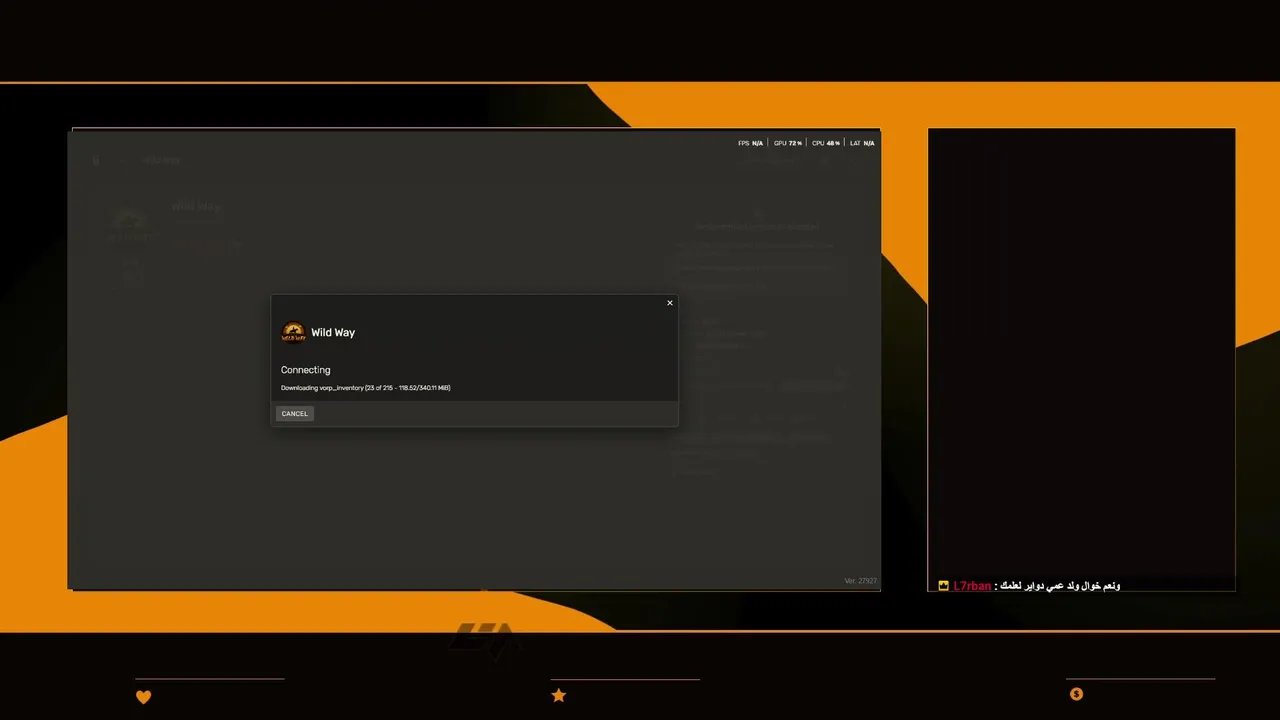Click the LAT N/A overlay readout
Image resolution: width=1280 pixels, height=720 pixels.
(862, 143)
